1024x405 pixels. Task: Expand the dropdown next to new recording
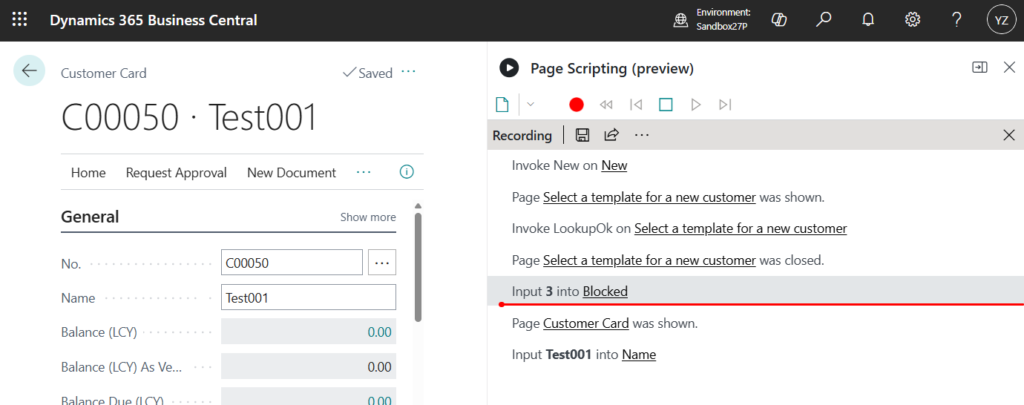point(530,104)
